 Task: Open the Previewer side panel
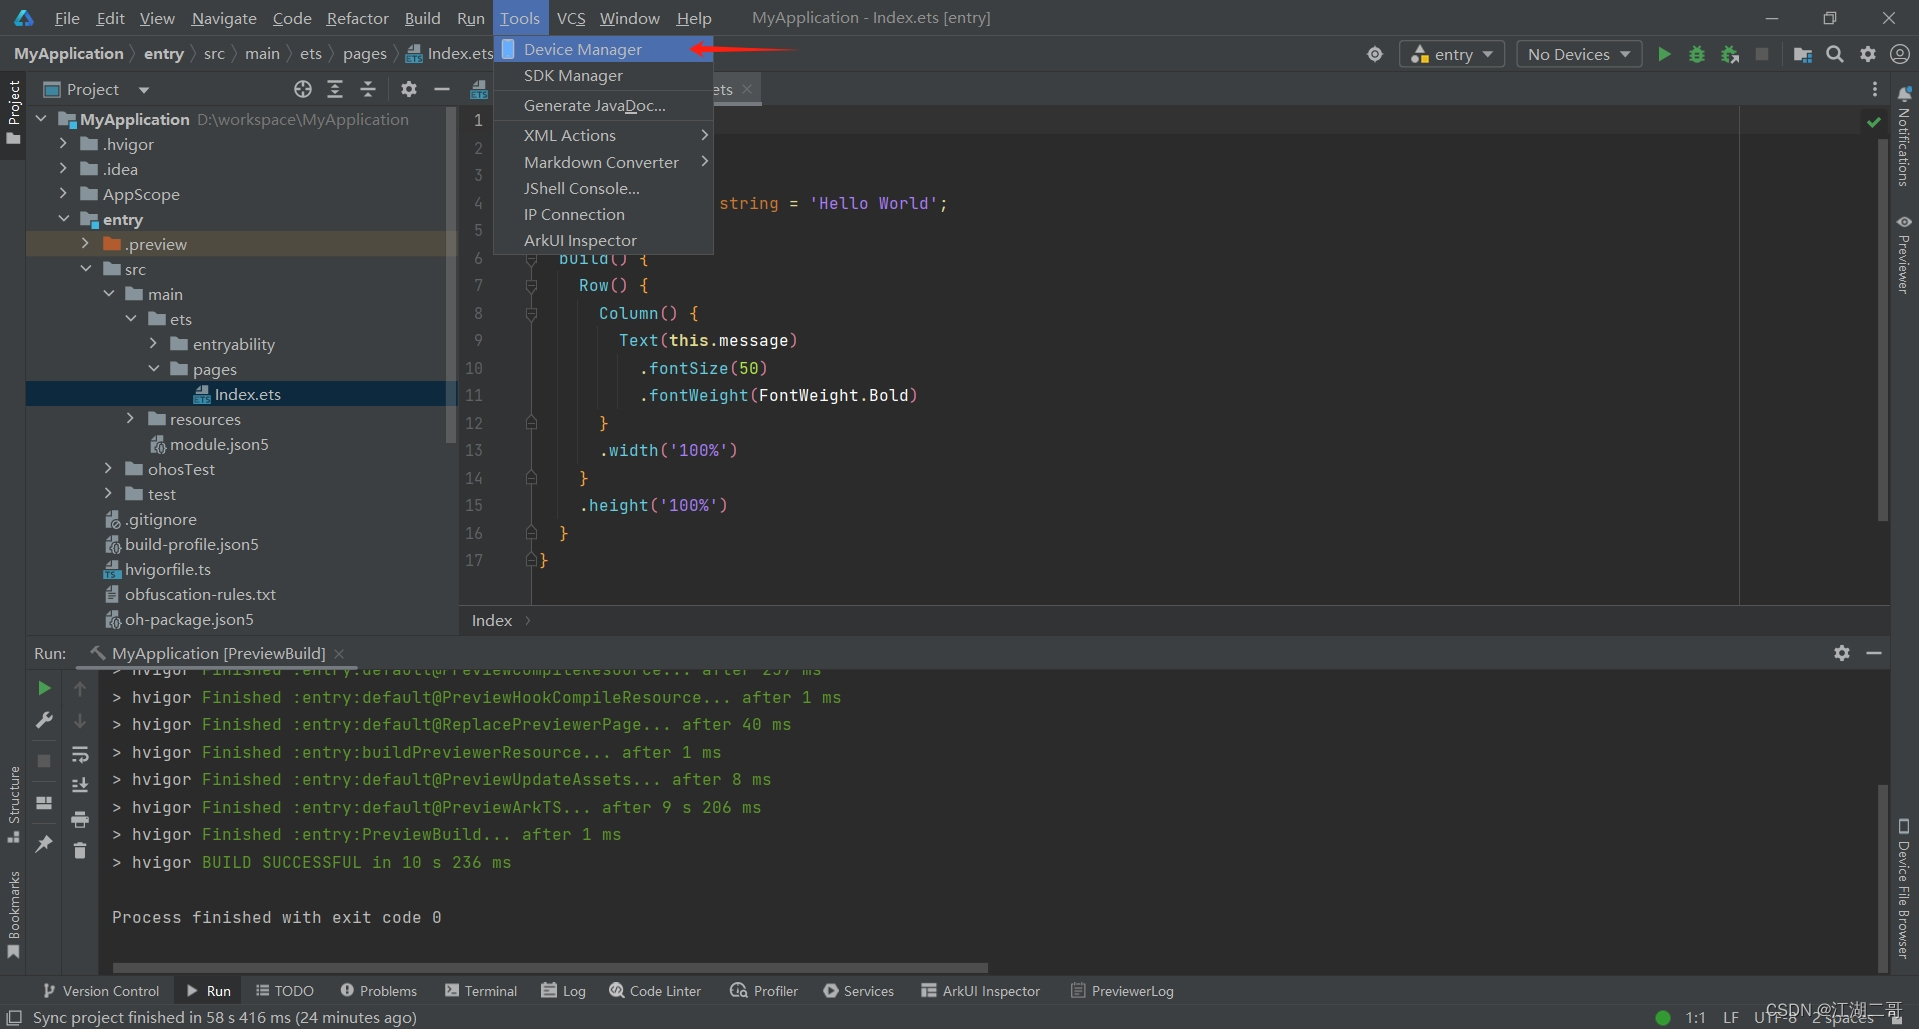tap(1904, 254)
